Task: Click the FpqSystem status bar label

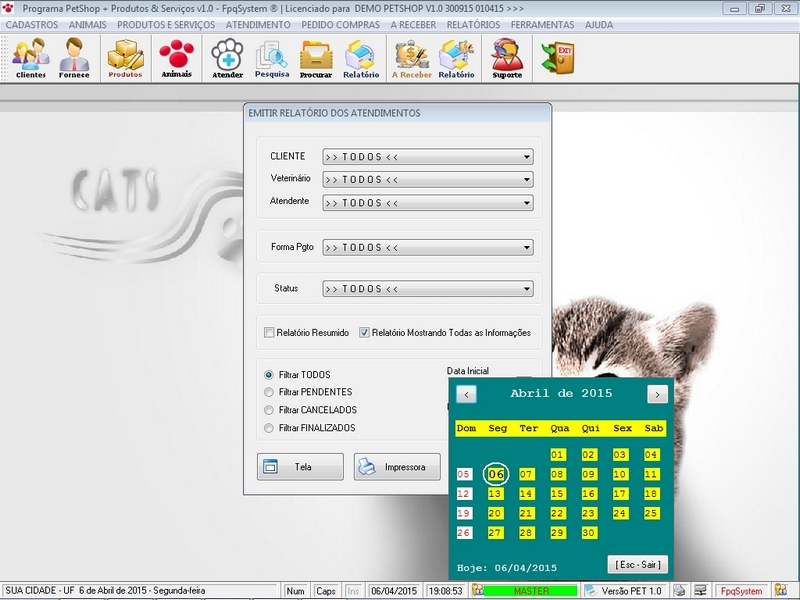Action: pyautogui.click(x=741, y=591)
